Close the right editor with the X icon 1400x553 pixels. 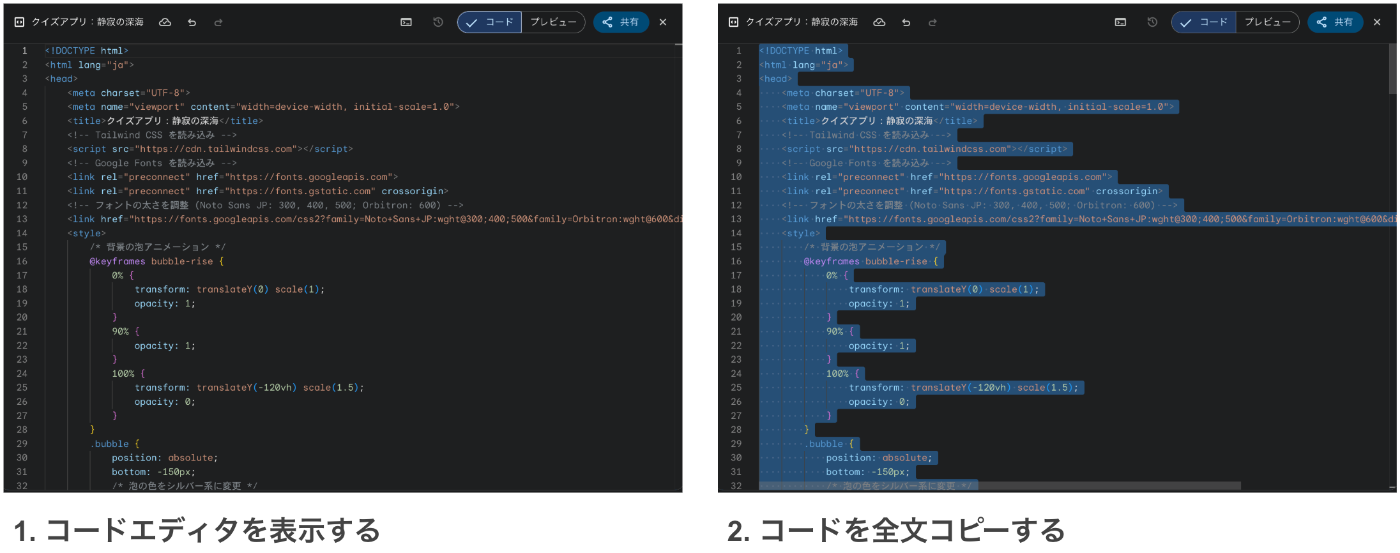[x=1377, y=22]
